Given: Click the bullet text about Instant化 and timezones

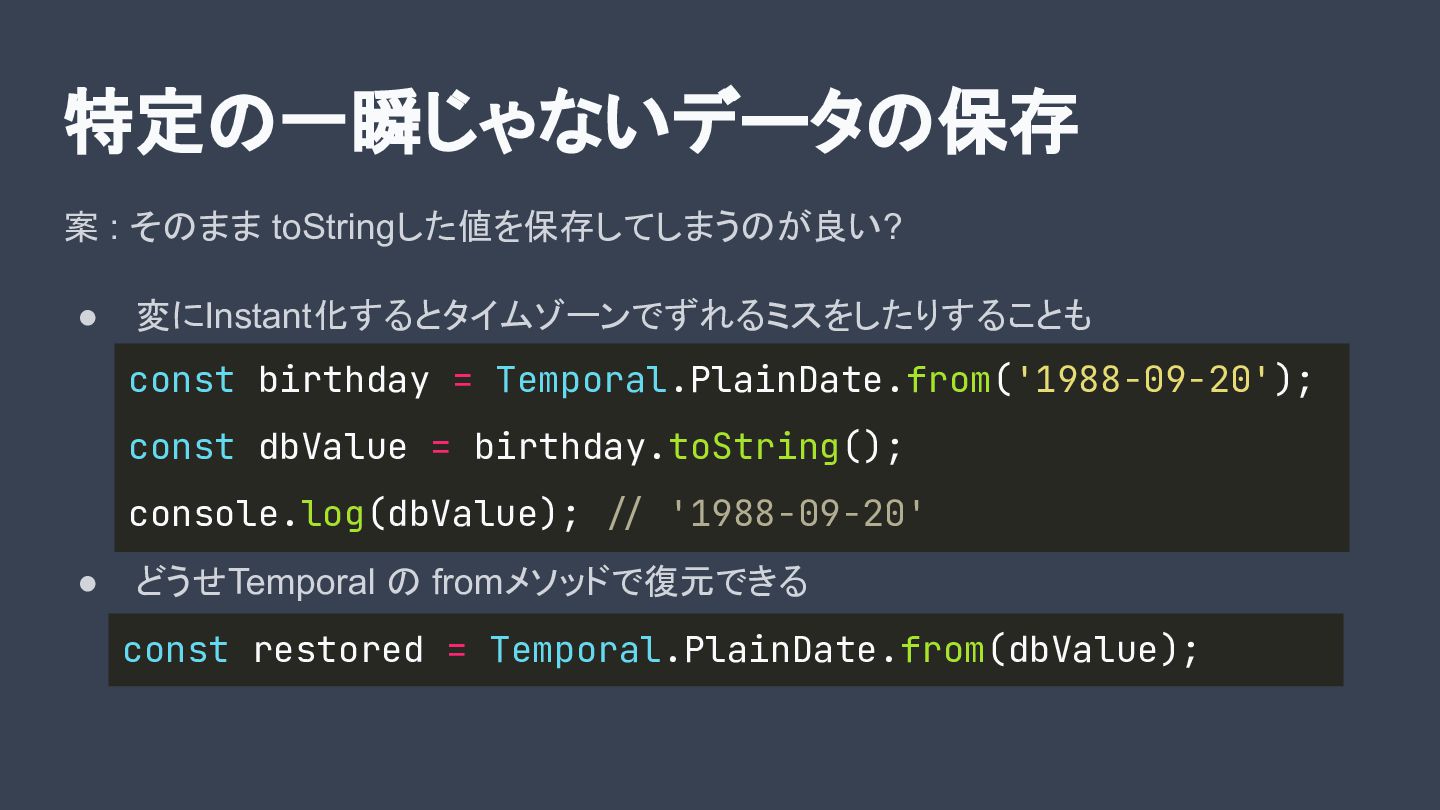Looking at the screenshot, I should click(x=613, y=317).
